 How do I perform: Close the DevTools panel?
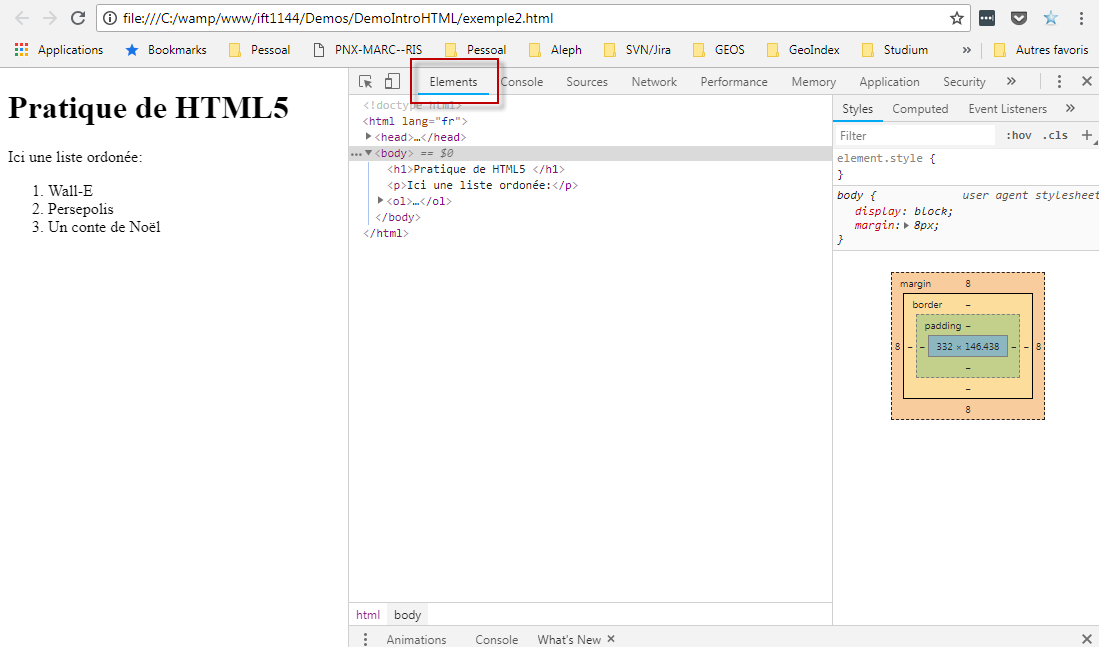tap(1087, 81)
